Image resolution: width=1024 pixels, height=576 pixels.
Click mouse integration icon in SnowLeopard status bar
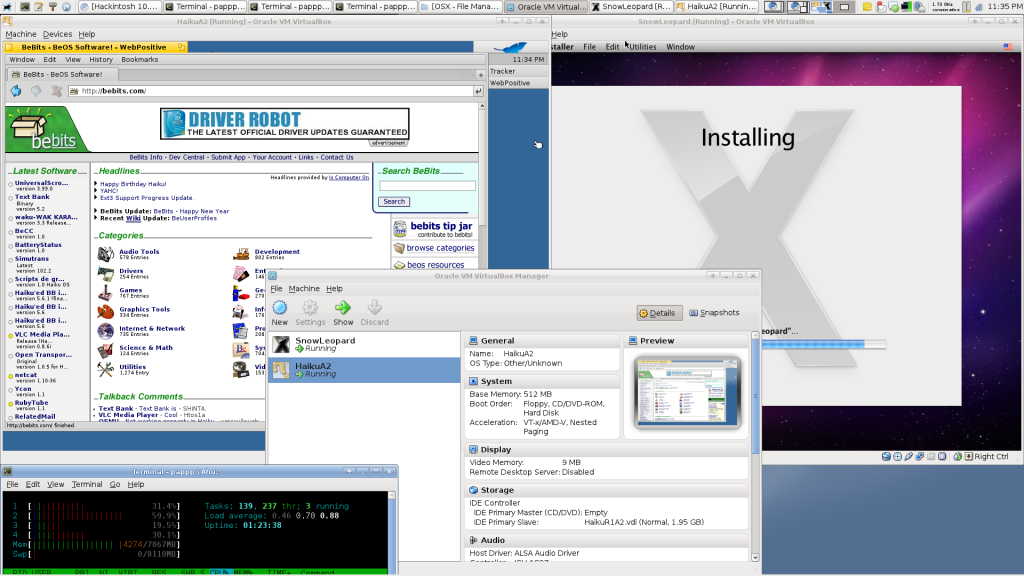point(957,456)
